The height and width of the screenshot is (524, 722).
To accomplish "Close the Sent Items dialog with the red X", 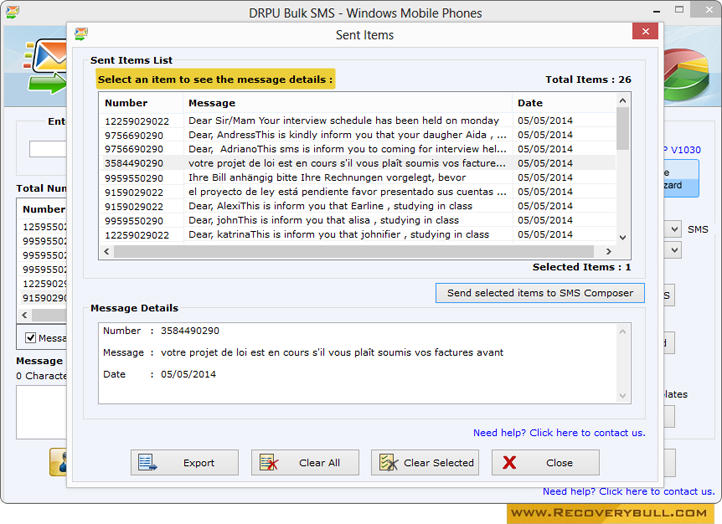I will [x=645, y=31].
